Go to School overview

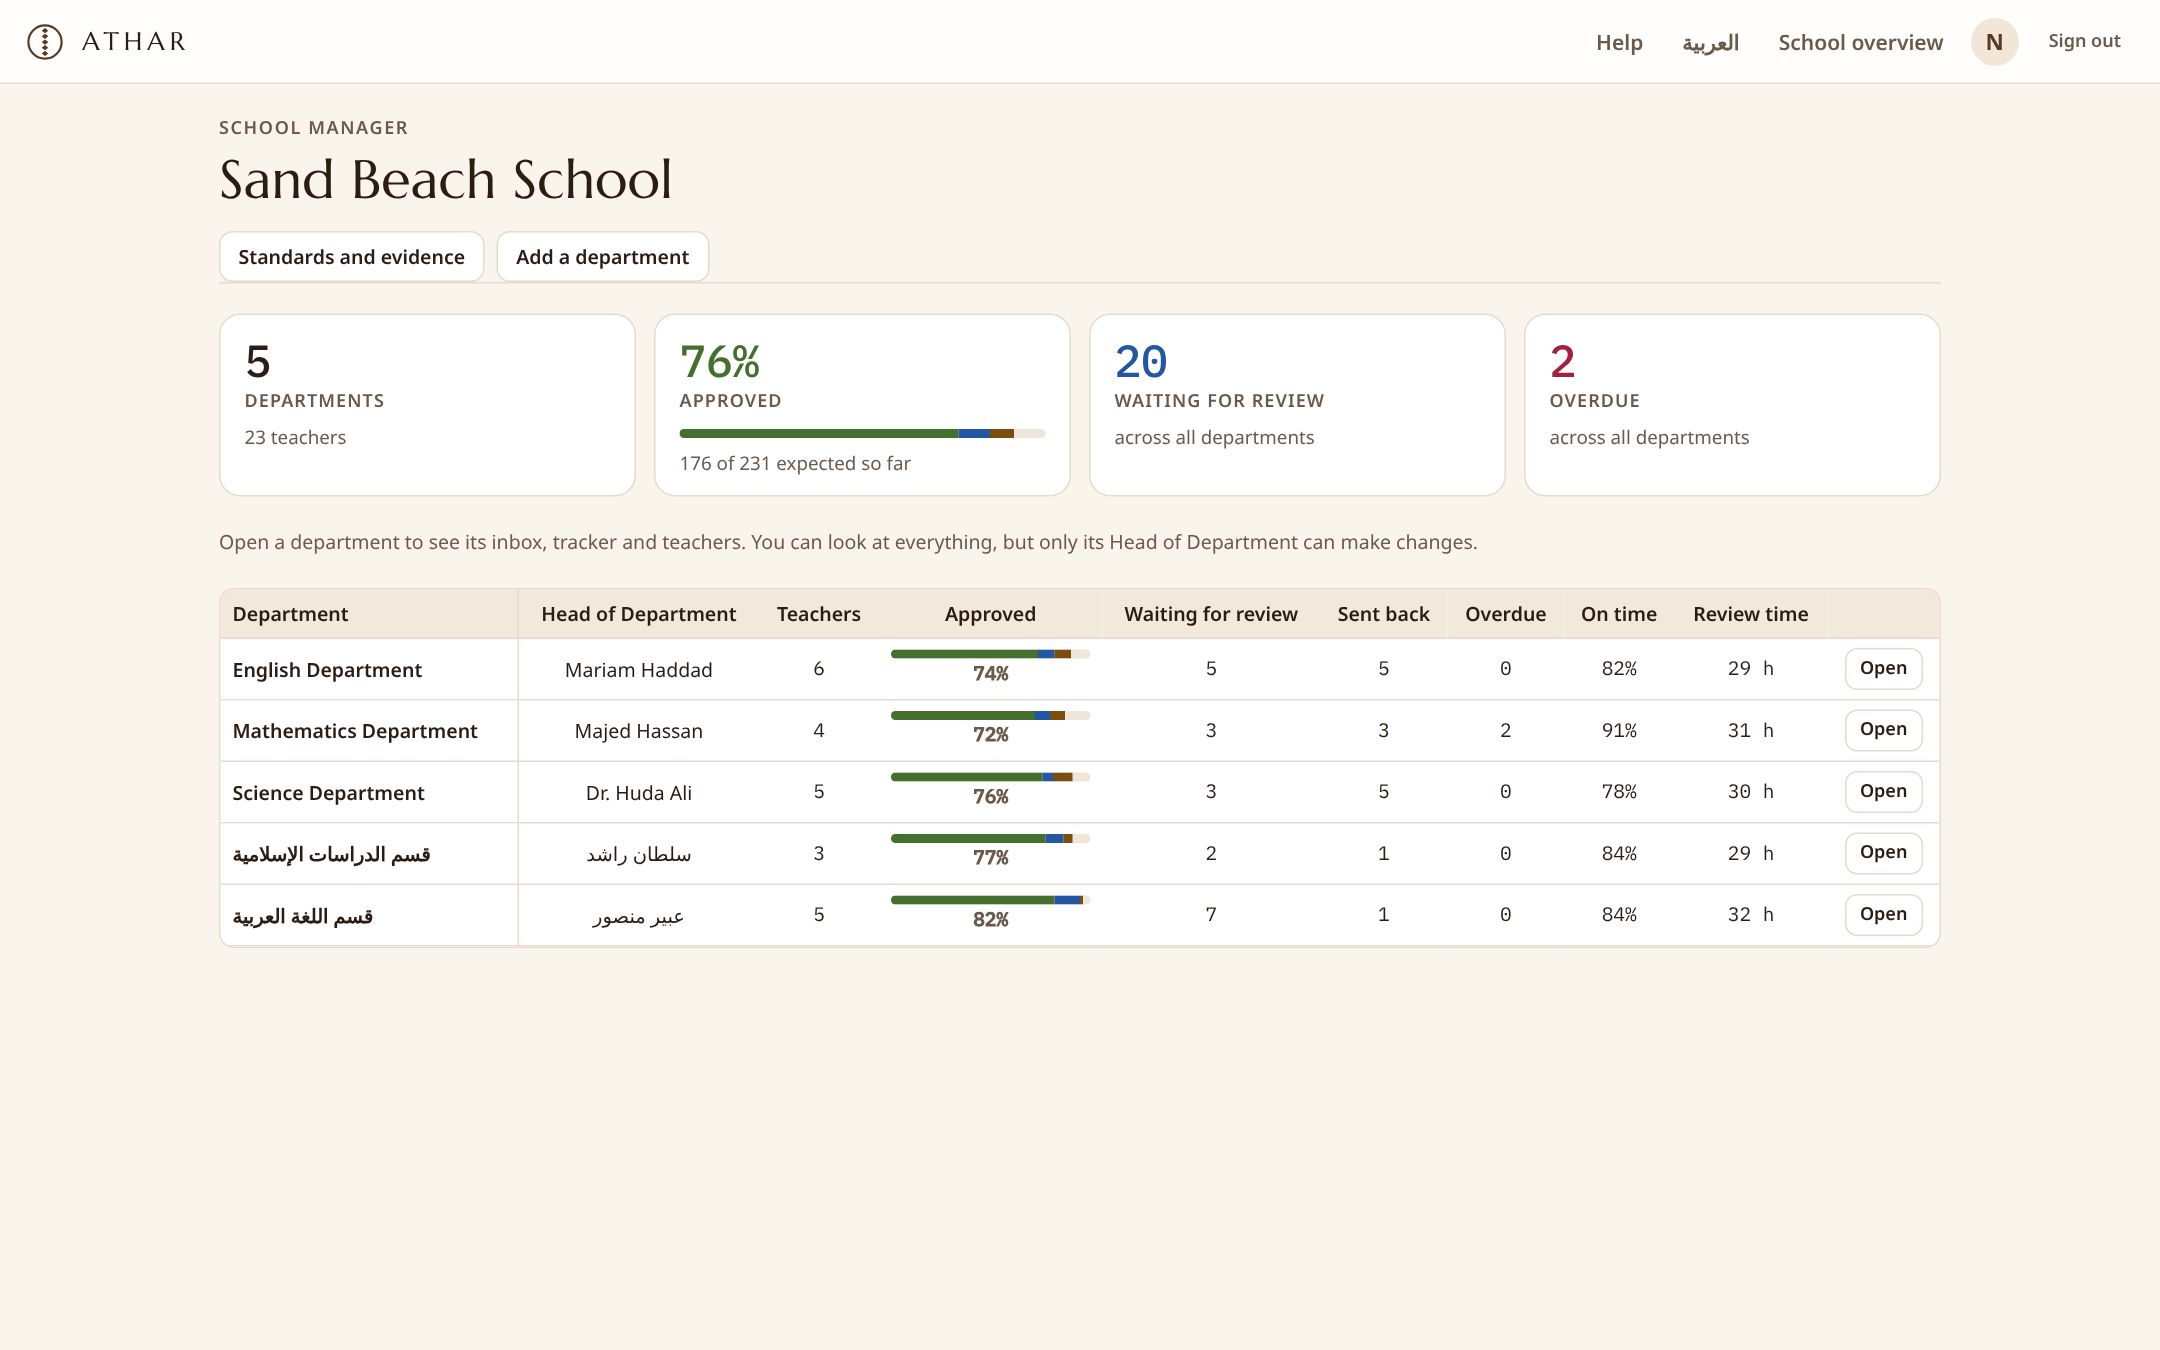1860,42
